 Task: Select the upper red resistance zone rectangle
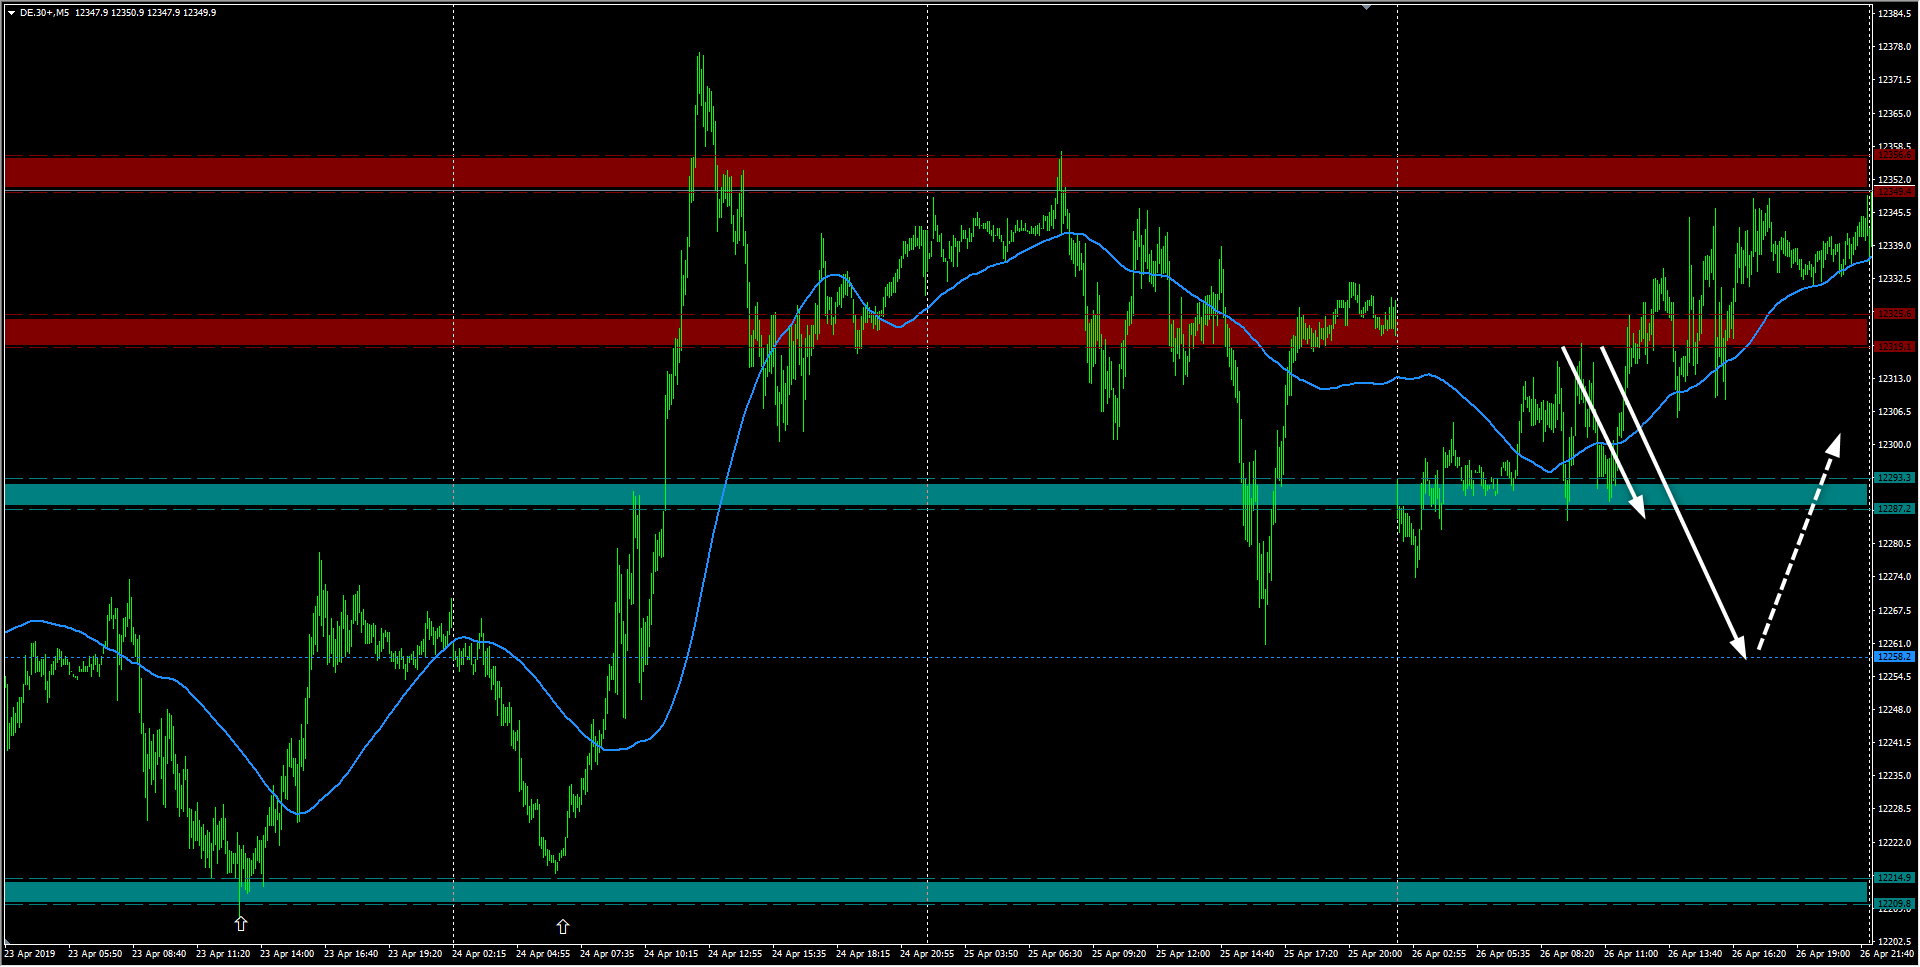(x=936, y=173)
